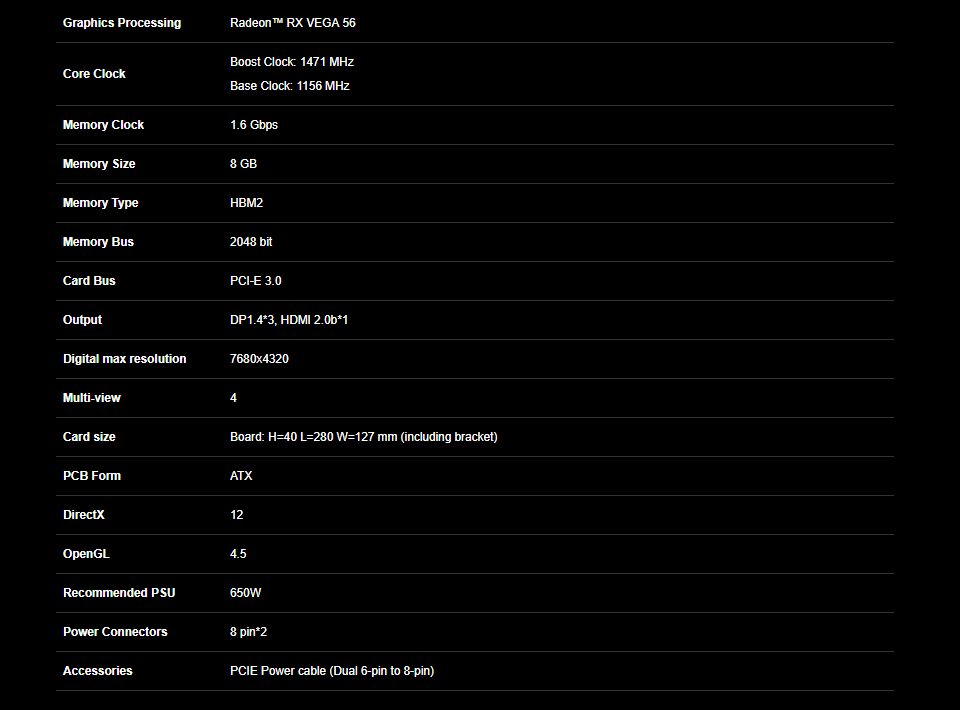960x710 pixels.
Task: Select the DP1.4*3, HDMI 2.0b*1 output text
Action: 289,320
